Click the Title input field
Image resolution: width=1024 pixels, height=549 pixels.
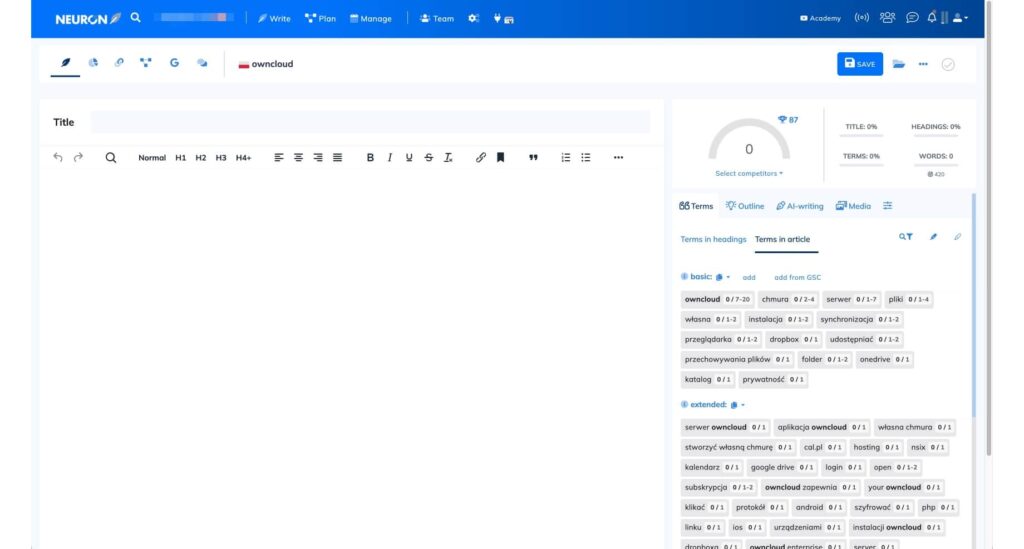tap(370, 122)
